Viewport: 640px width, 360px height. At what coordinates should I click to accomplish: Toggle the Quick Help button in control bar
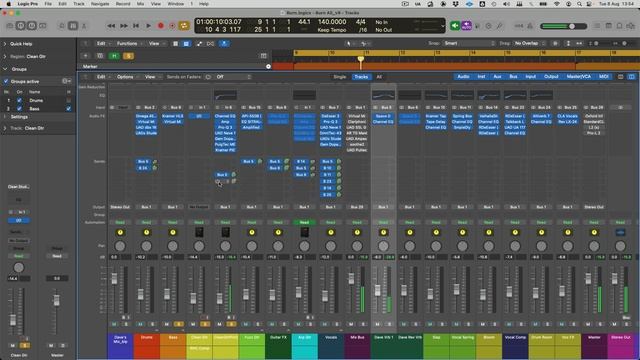[x=32, y=26]
